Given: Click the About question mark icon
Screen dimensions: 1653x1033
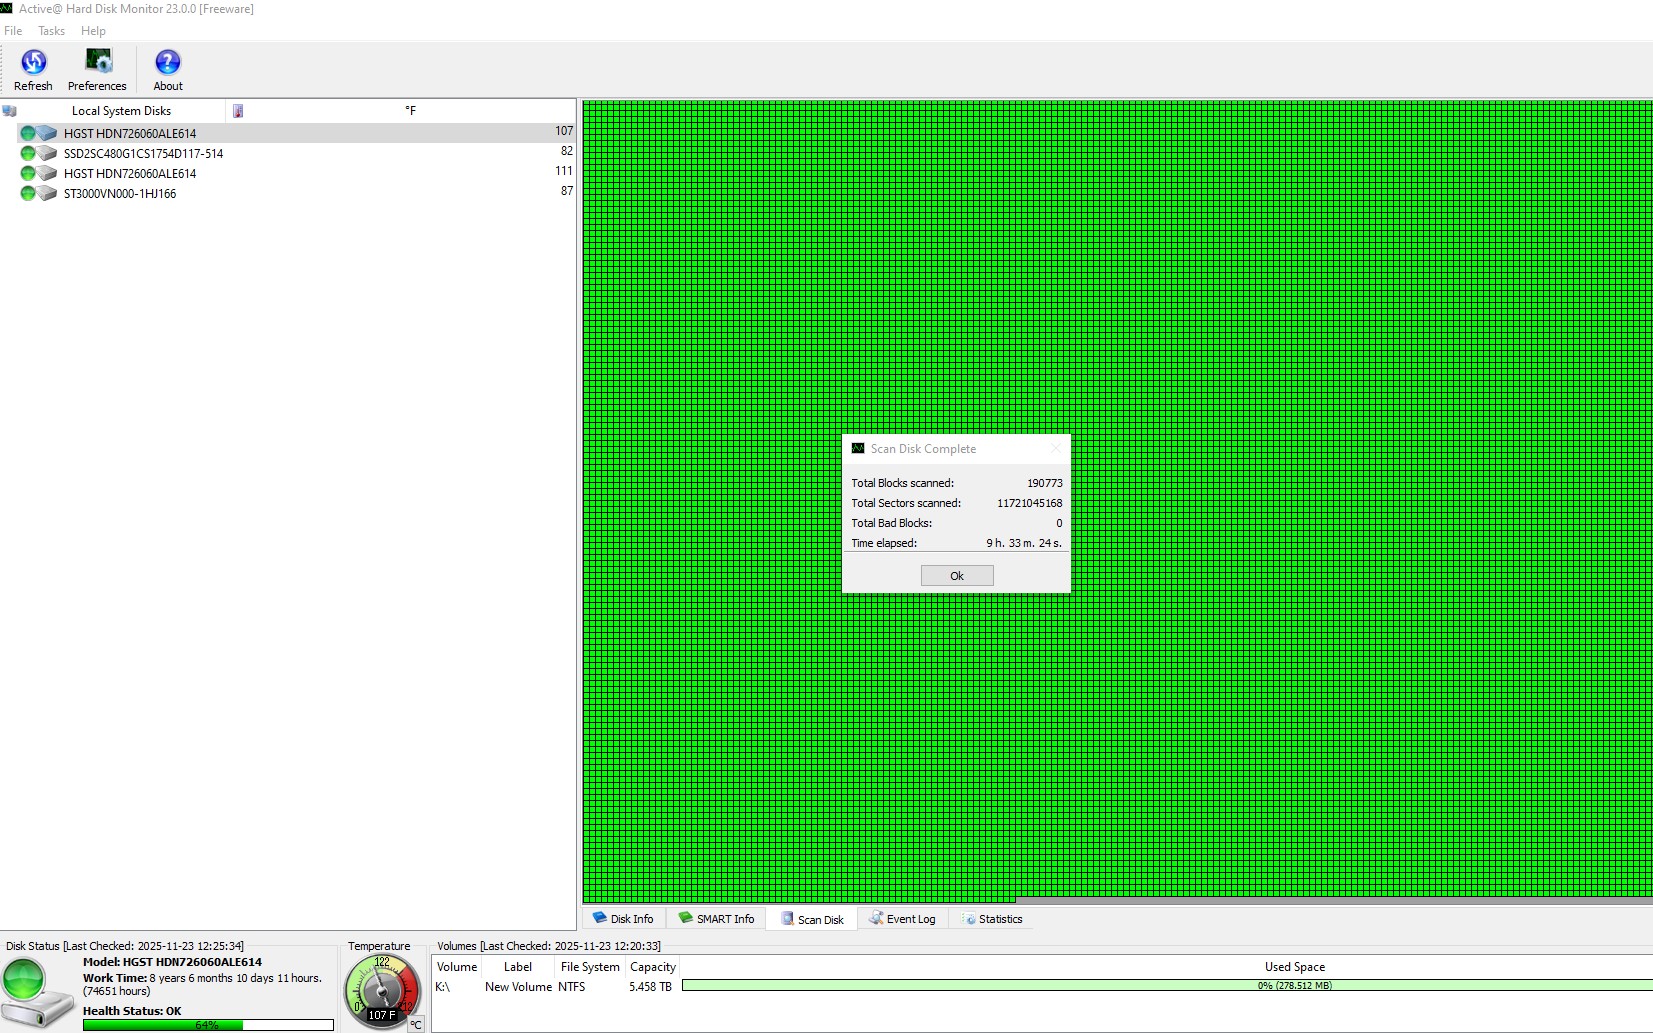Looking at the screenshot, I should (167, 63).
